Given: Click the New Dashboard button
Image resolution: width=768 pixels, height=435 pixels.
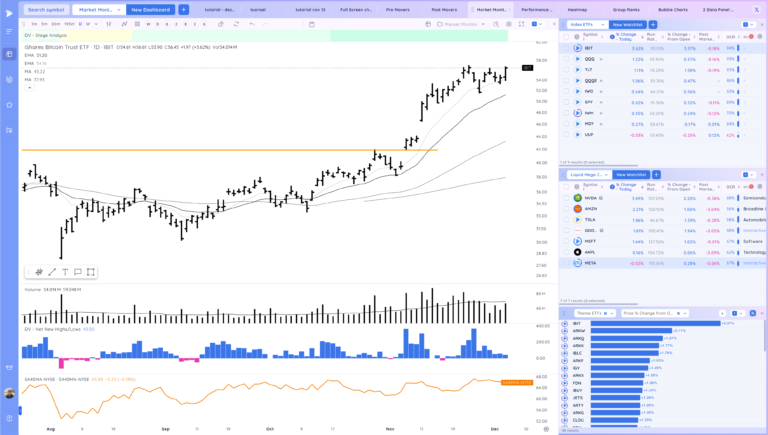Looking at the screenshot, I should (x=150, y=9).
